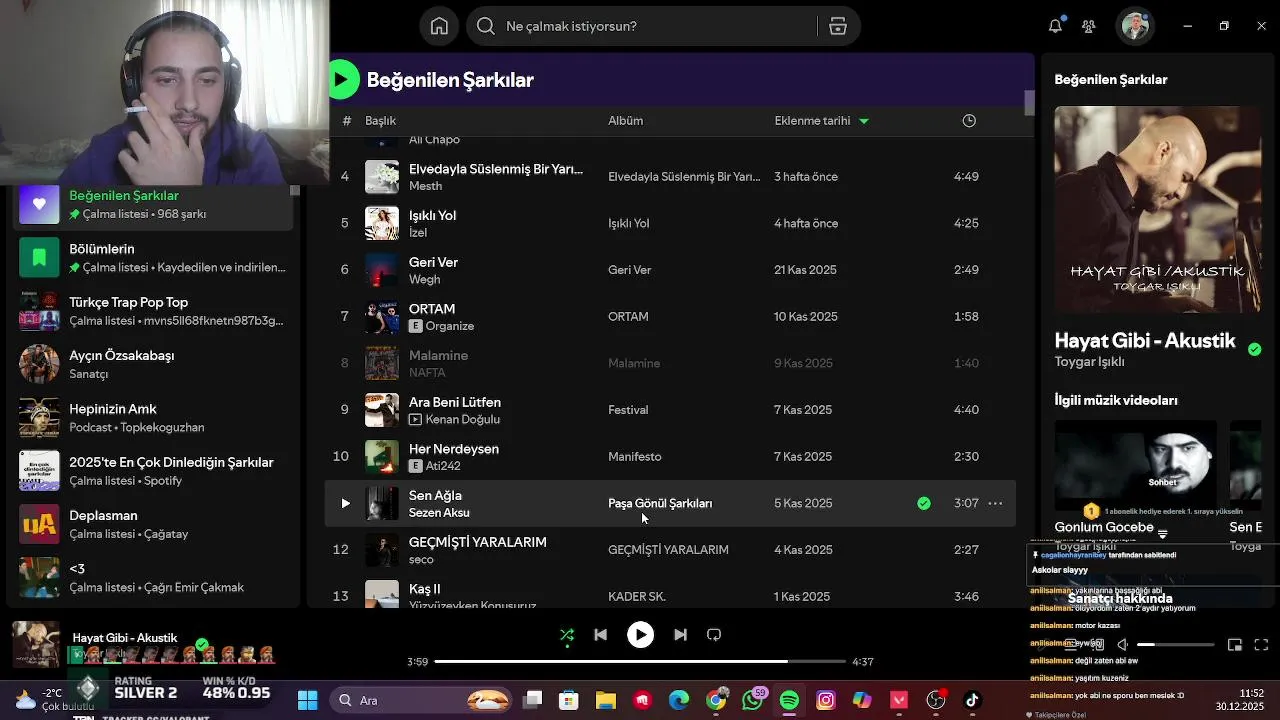Image resolution: width=1280 pixels, height=720 pixels.
Task: Seek using the song progress bar
Action: click(640, 661)
